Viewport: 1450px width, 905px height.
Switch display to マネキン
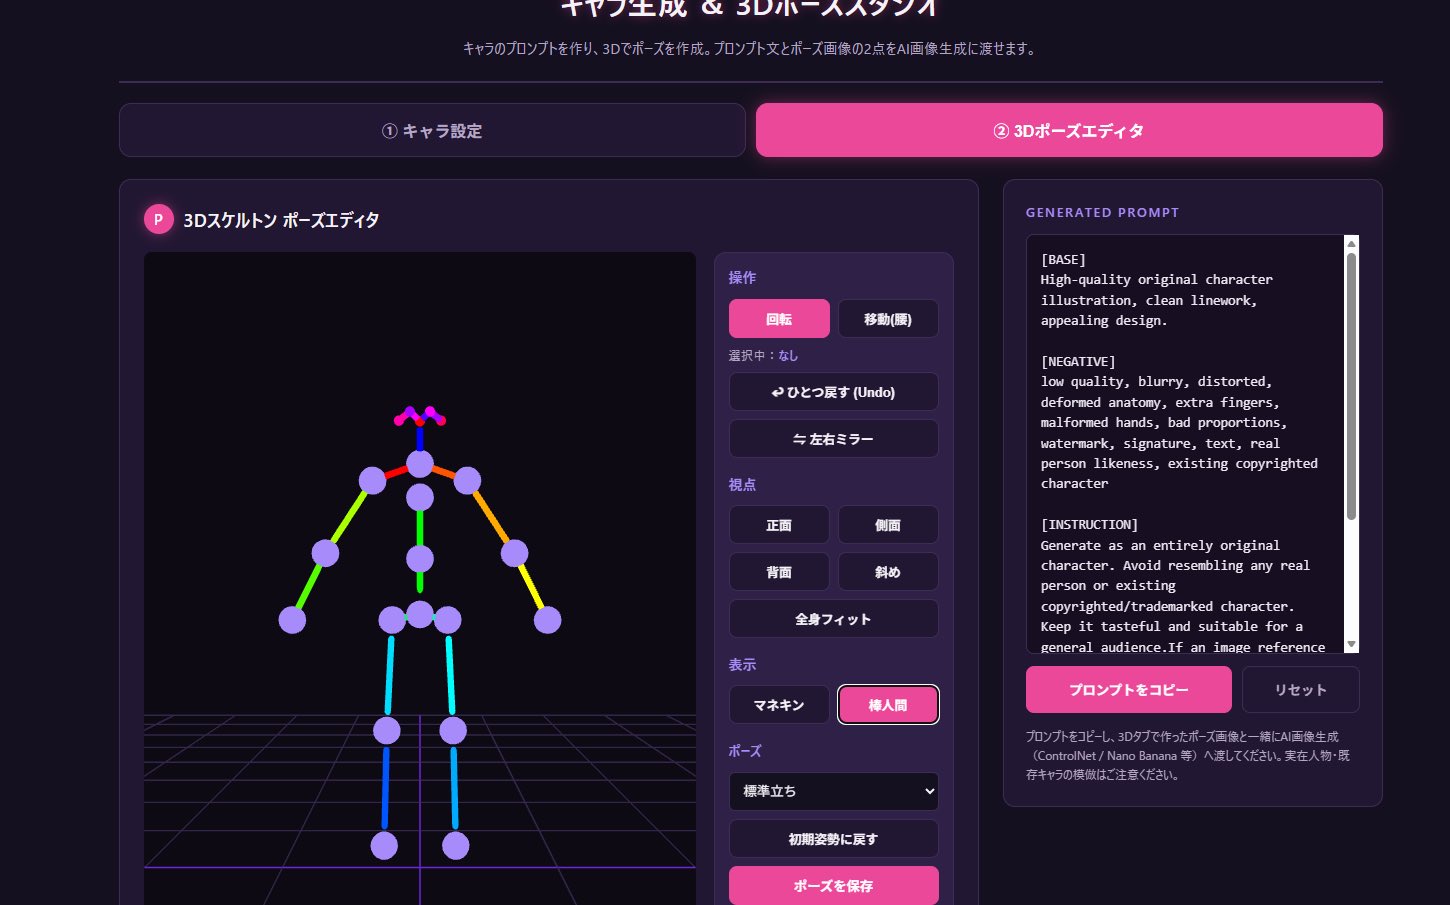point(779,705)
